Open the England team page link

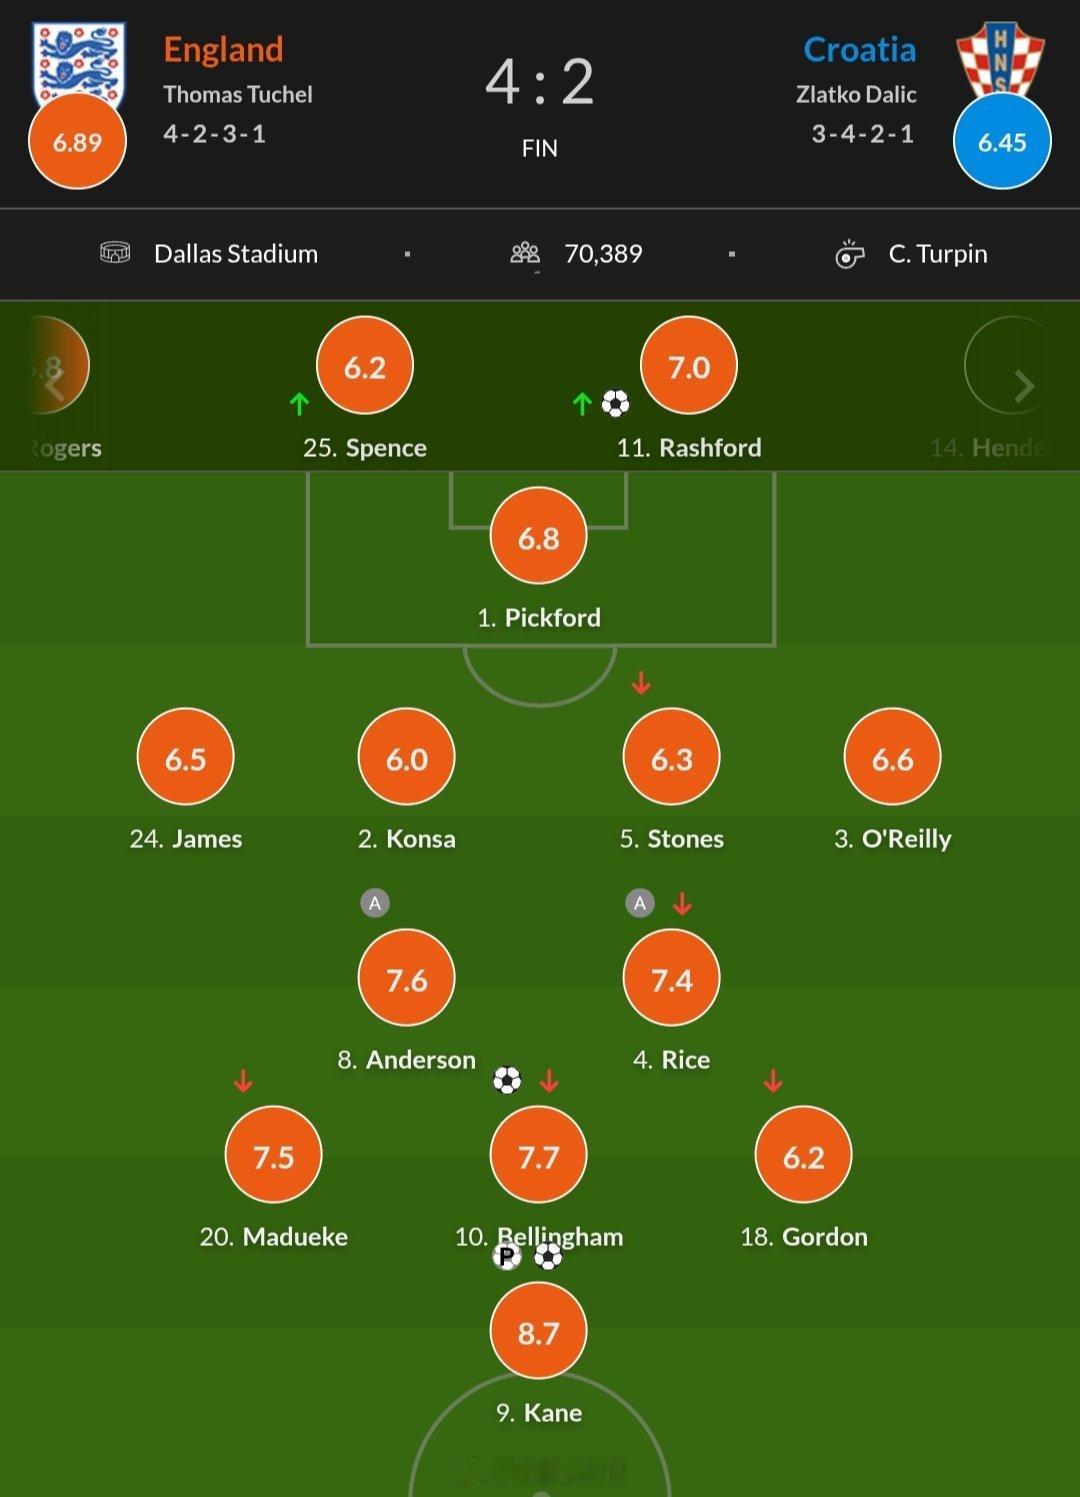223,50
